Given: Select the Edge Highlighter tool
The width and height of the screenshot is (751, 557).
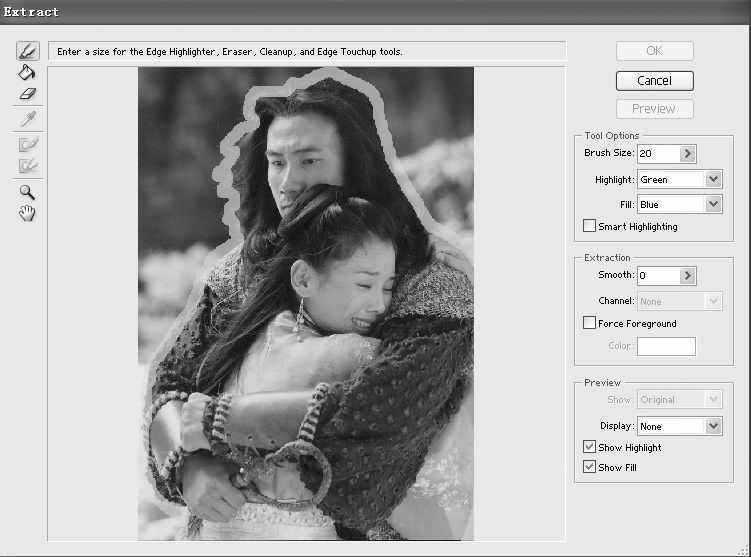Looking at the screenshot, I should tap(27, 51).
